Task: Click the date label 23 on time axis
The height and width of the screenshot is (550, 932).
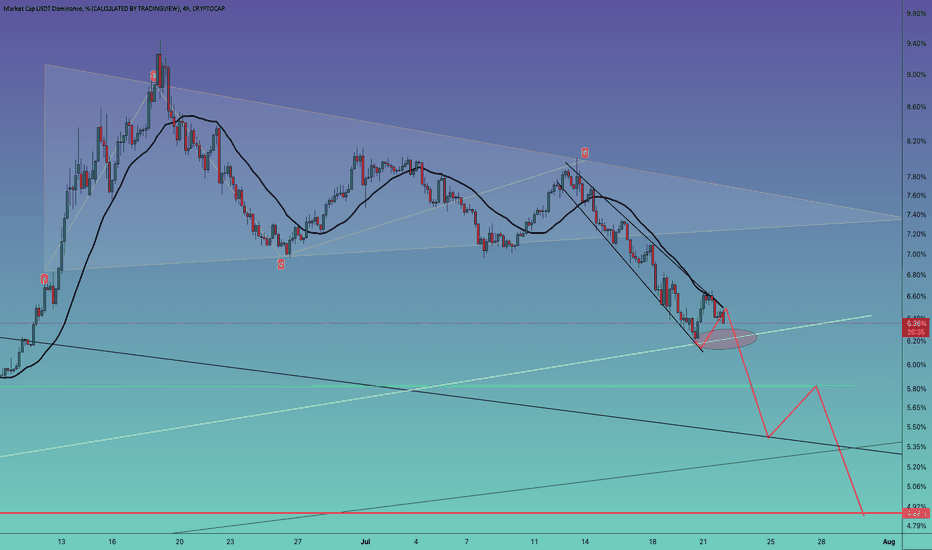Action: [x=230, y=542]
